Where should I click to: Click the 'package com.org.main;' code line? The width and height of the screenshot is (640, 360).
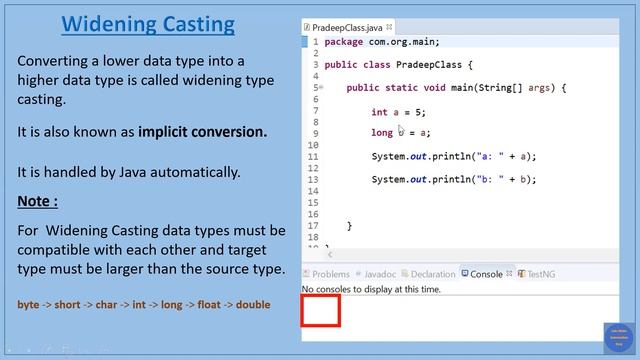(x=382, y=42)
